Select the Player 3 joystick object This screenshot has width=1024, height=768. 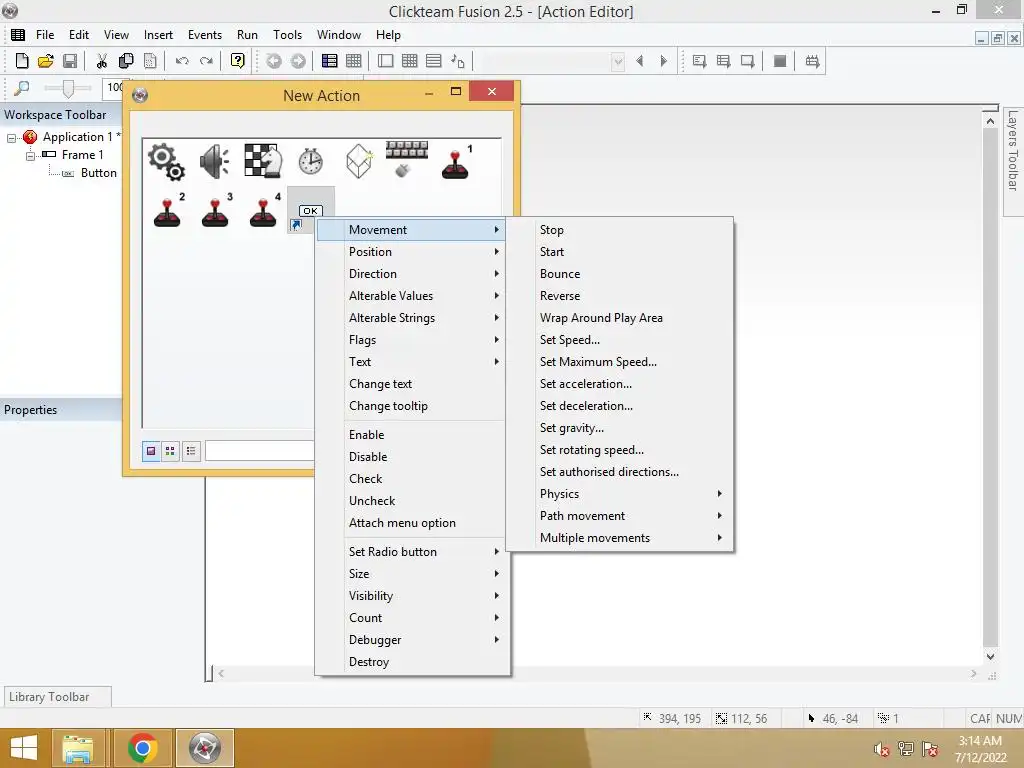[217, 210]
